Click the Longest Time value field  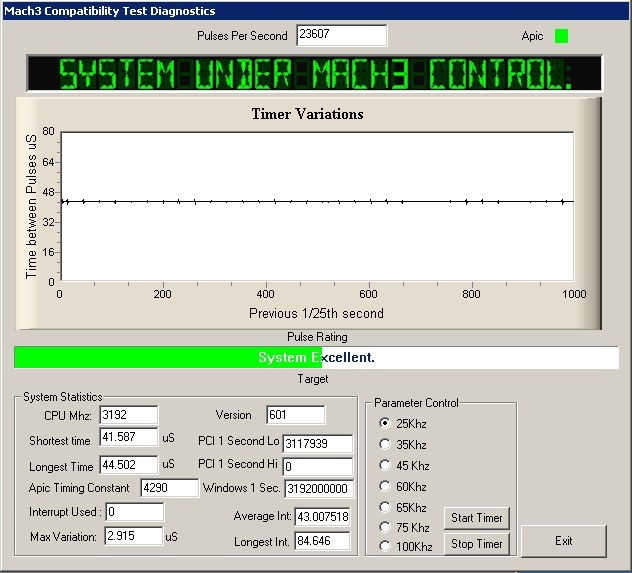coord(128,464)
